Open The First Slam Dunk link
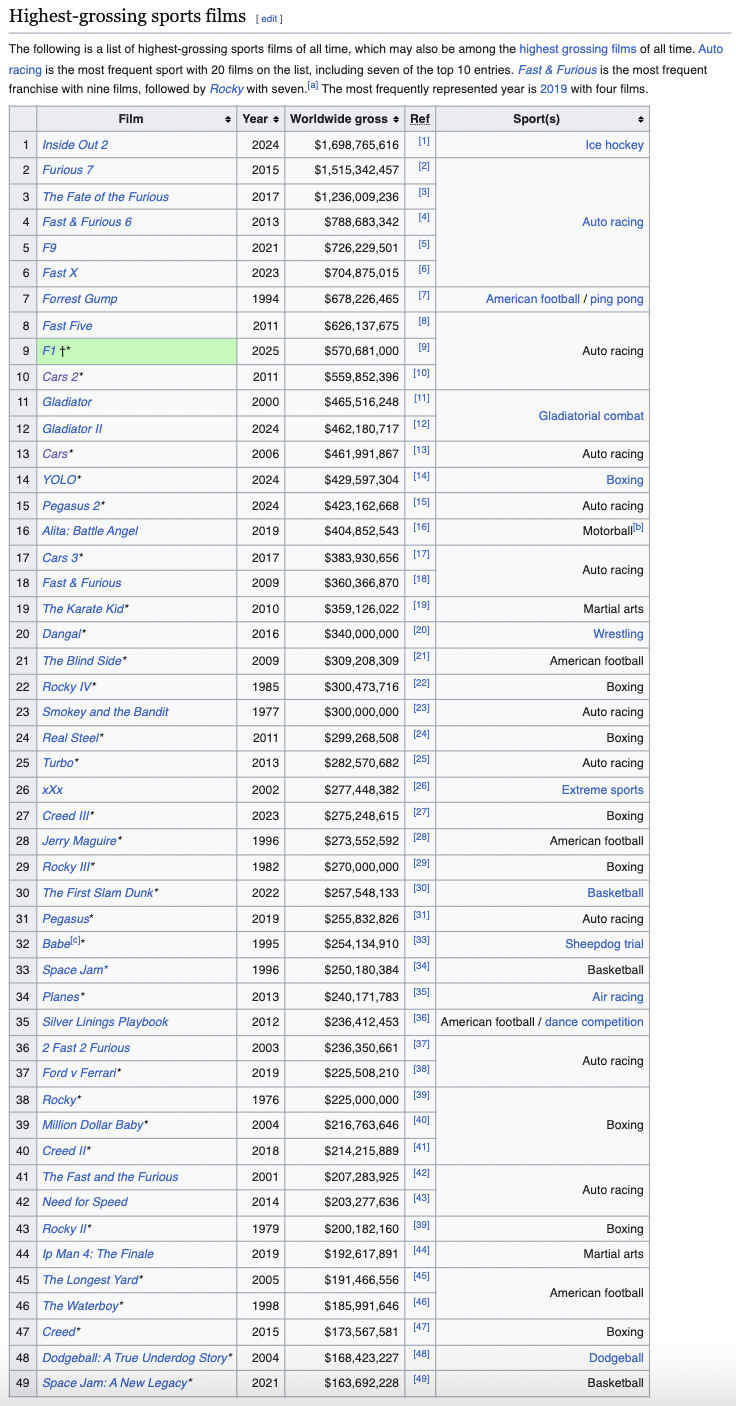Viewport: 736px width, 1406px height. pos(98,893)
